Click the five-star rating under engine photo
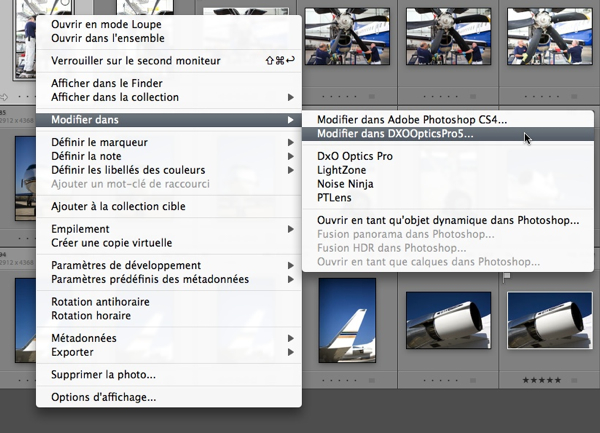This screenshot has height=433, width=600. [542, 380]
